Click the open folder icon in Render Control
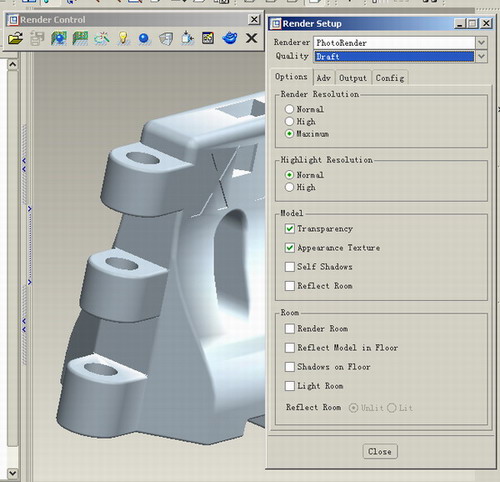 coord(15,38)
